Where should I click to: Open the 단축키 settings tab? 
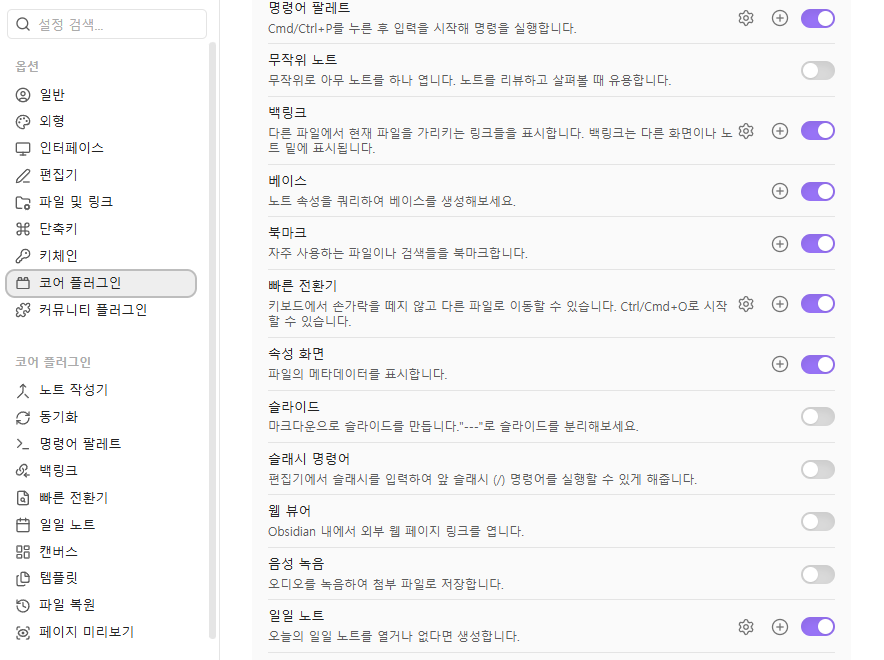101,229
